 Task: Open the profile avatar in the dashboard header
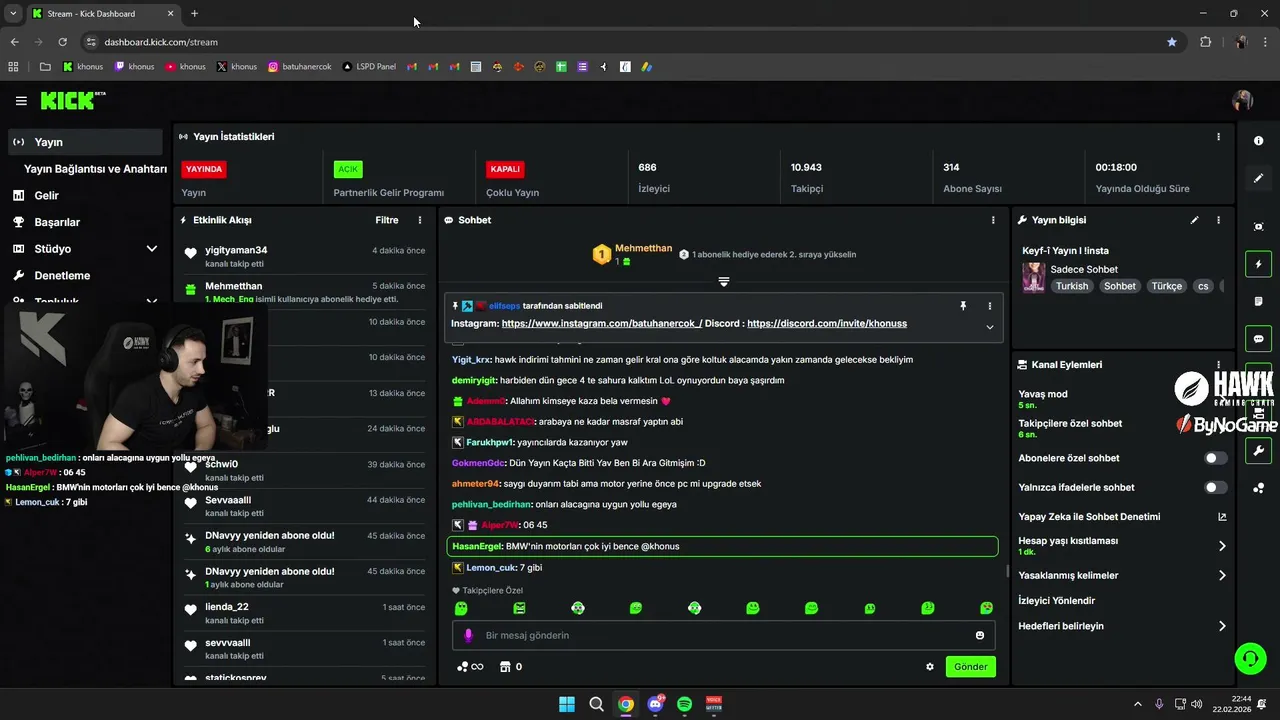pyautogui.click(x=1243, y=101)
